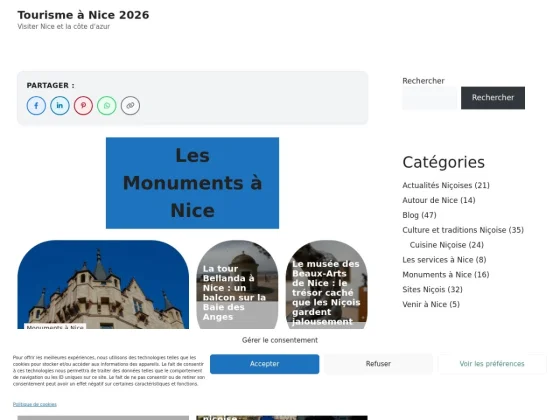Open the Cuisine Niçoise subcategory
560x420 pixels.
(438, 245)
